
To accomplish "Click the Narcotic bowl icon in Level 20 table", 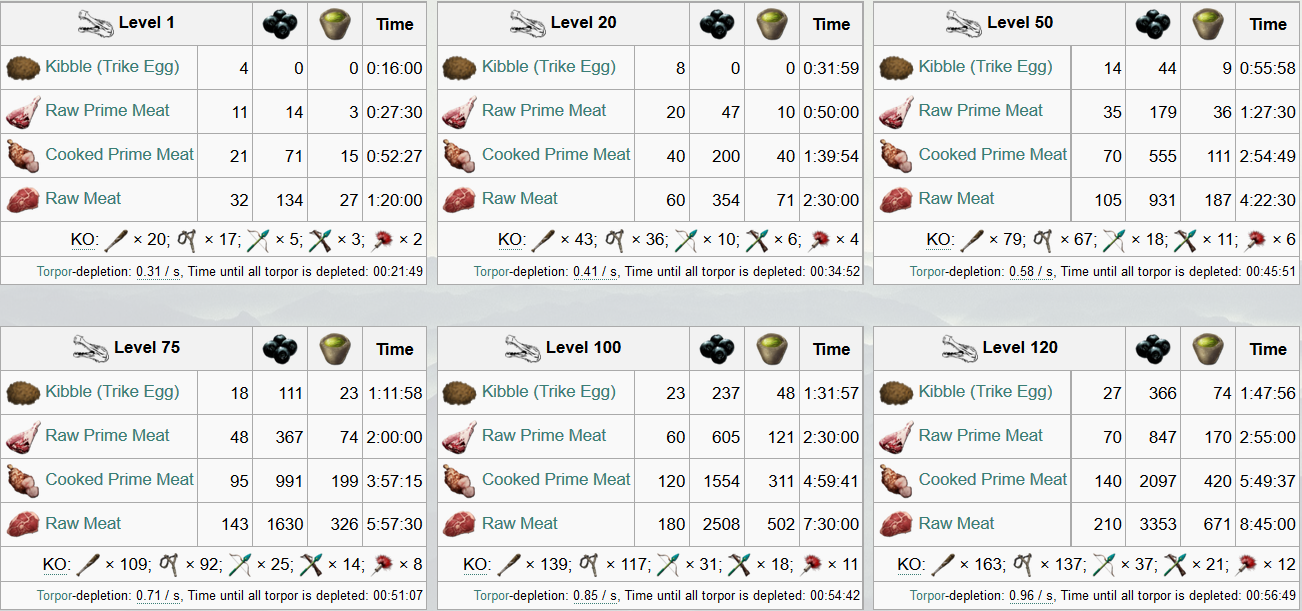I will (x=771, y=24).
